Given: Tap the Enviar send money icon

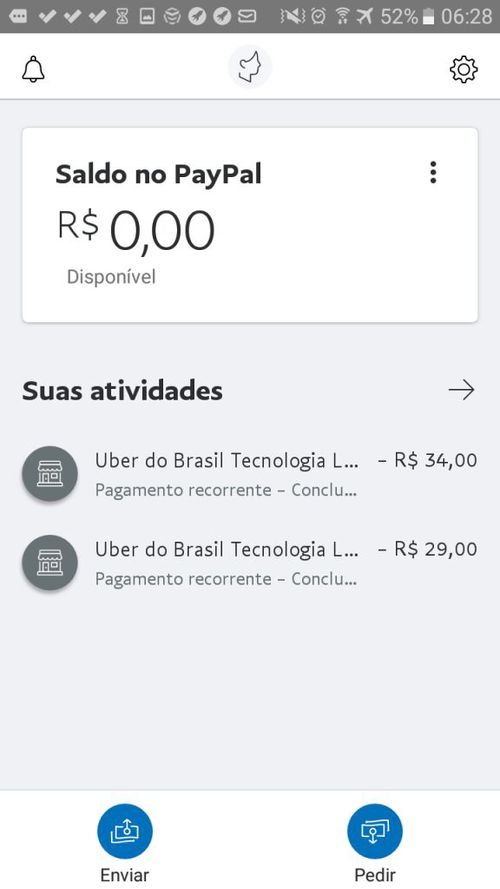Looking at the screenshot, I should pos(125,831).
